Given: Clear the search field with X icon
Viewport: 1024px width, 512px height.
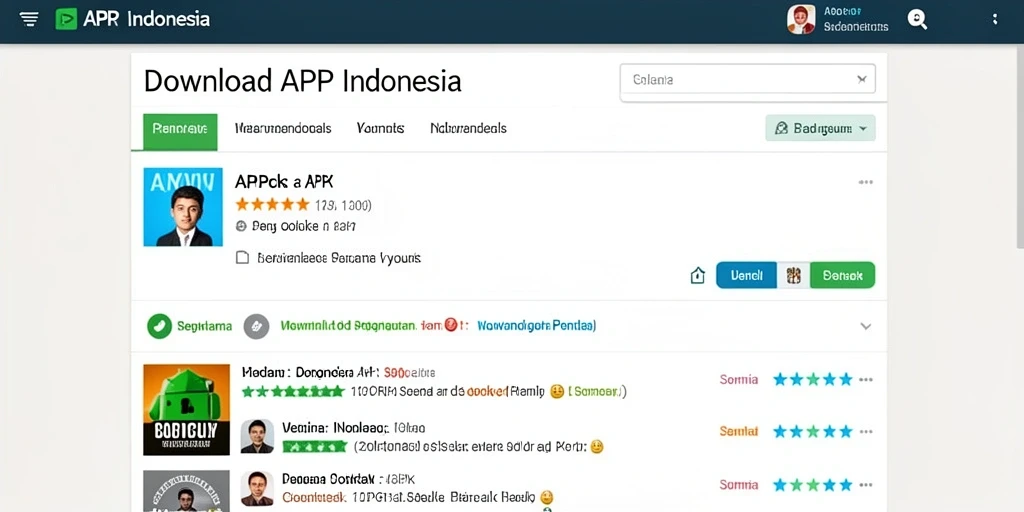Looking at the screenshot, I should (x=861, y=80).
